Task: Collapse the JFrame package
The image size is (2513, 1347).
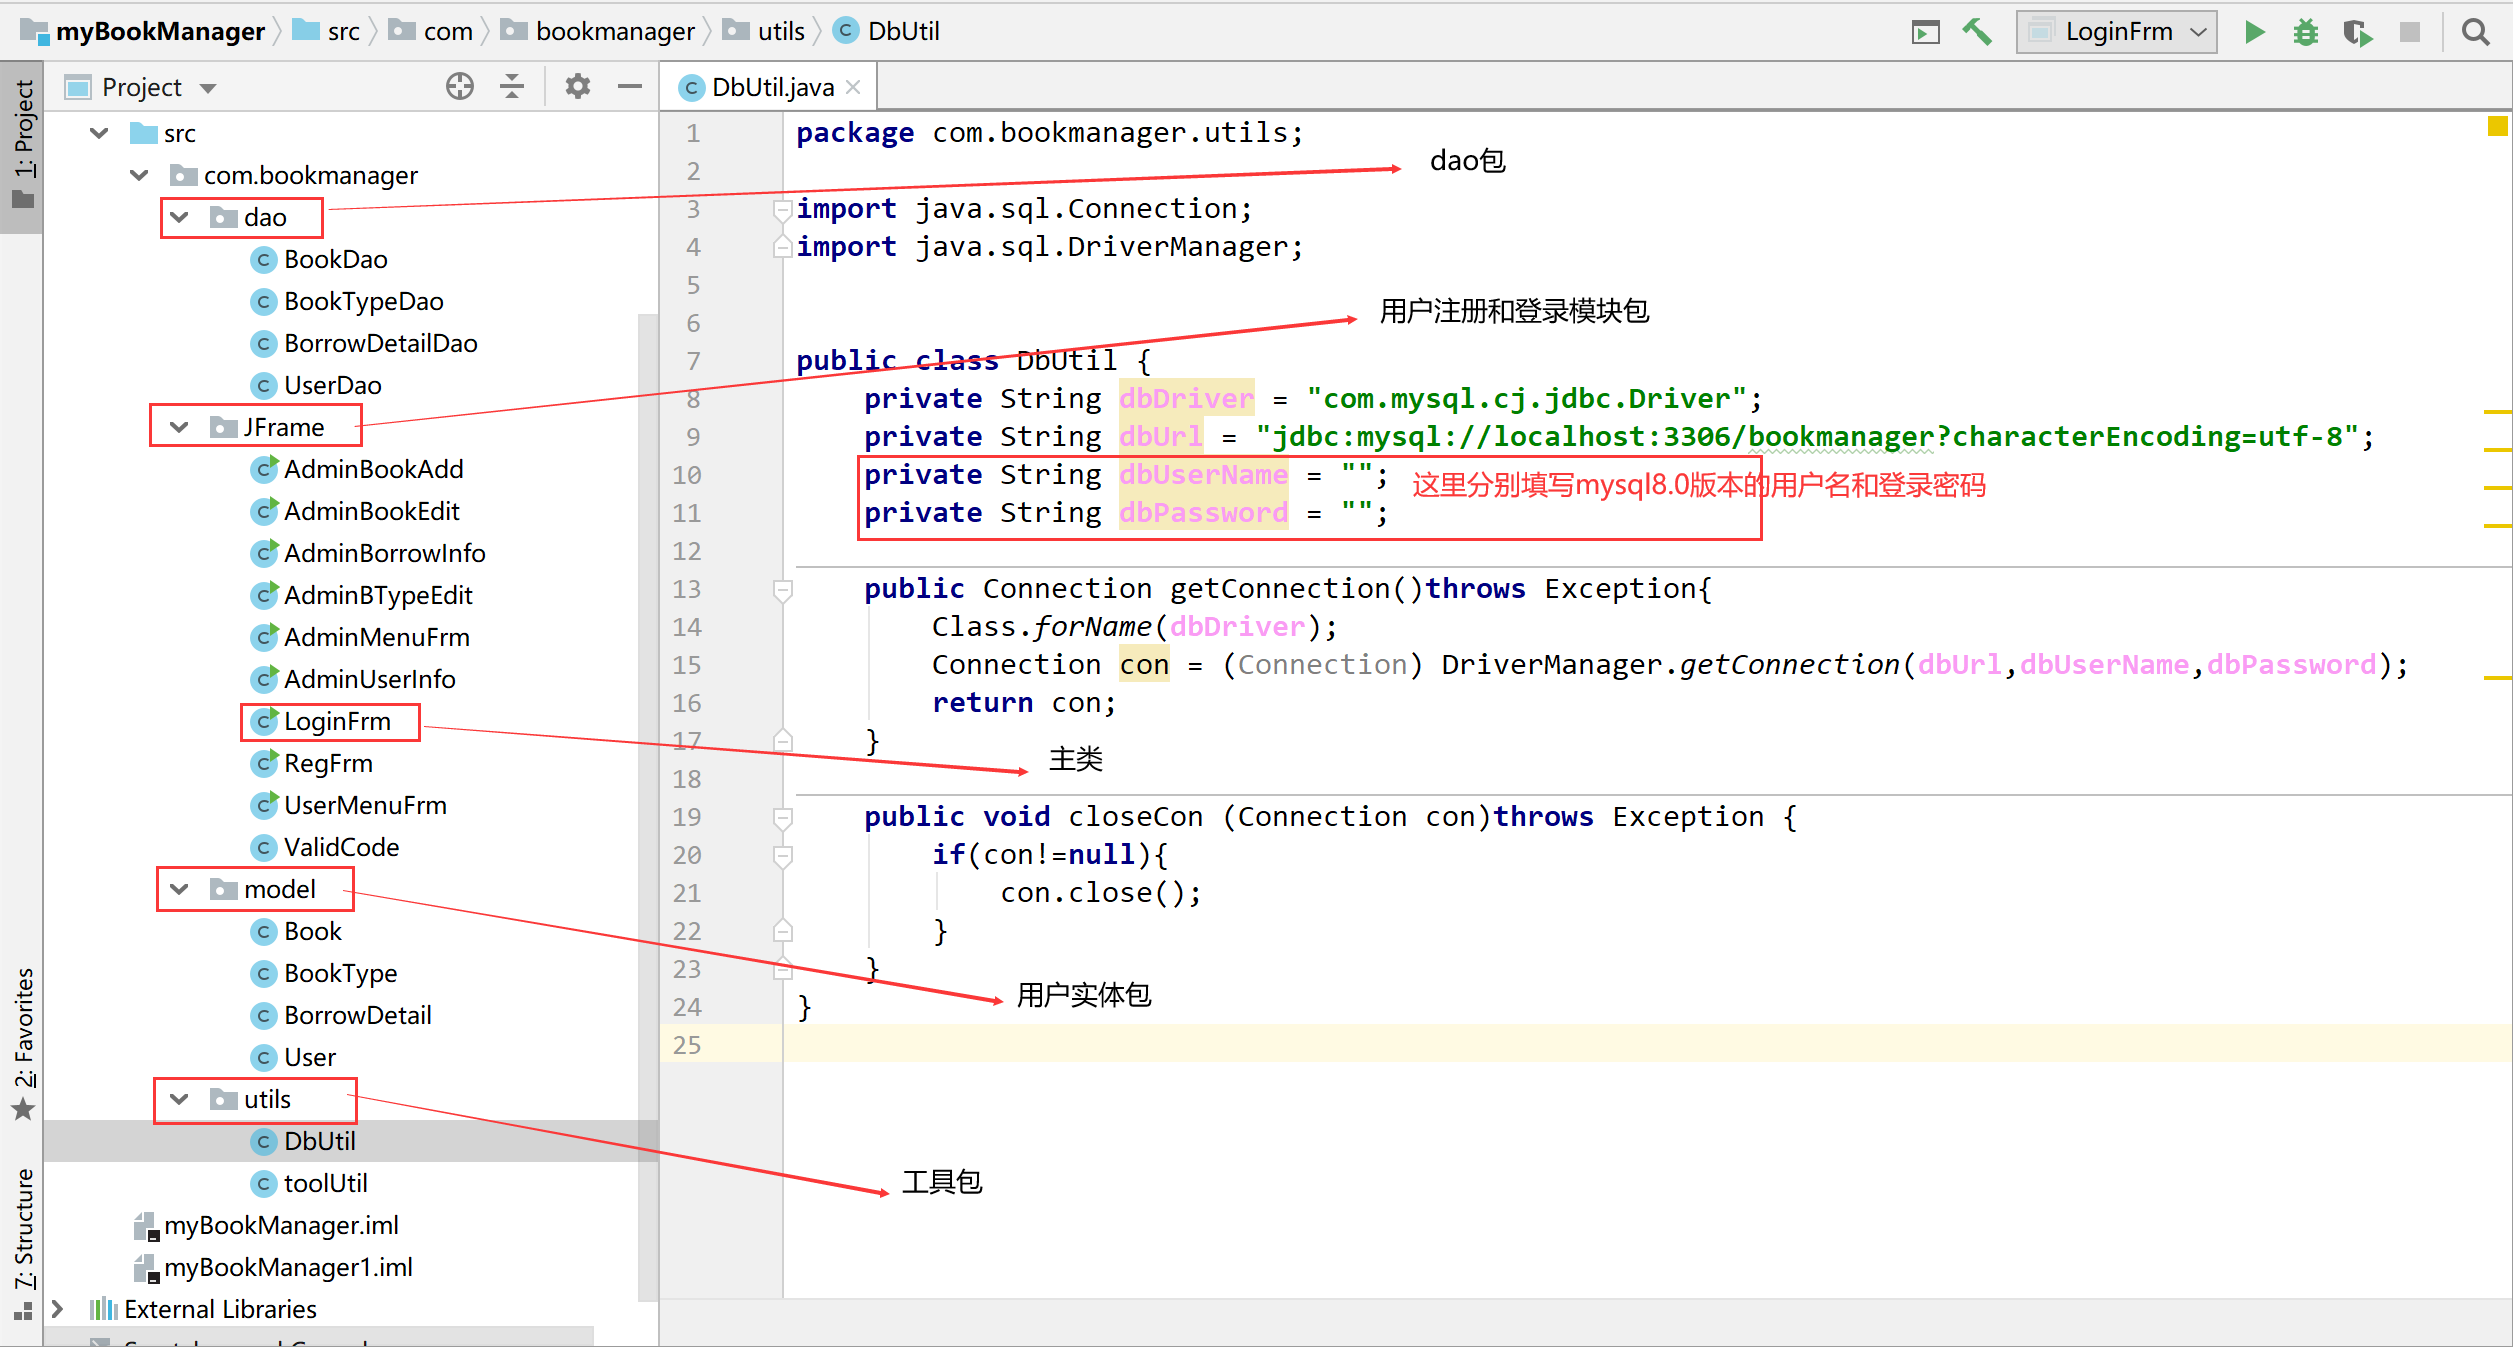Action: [179, 427]
